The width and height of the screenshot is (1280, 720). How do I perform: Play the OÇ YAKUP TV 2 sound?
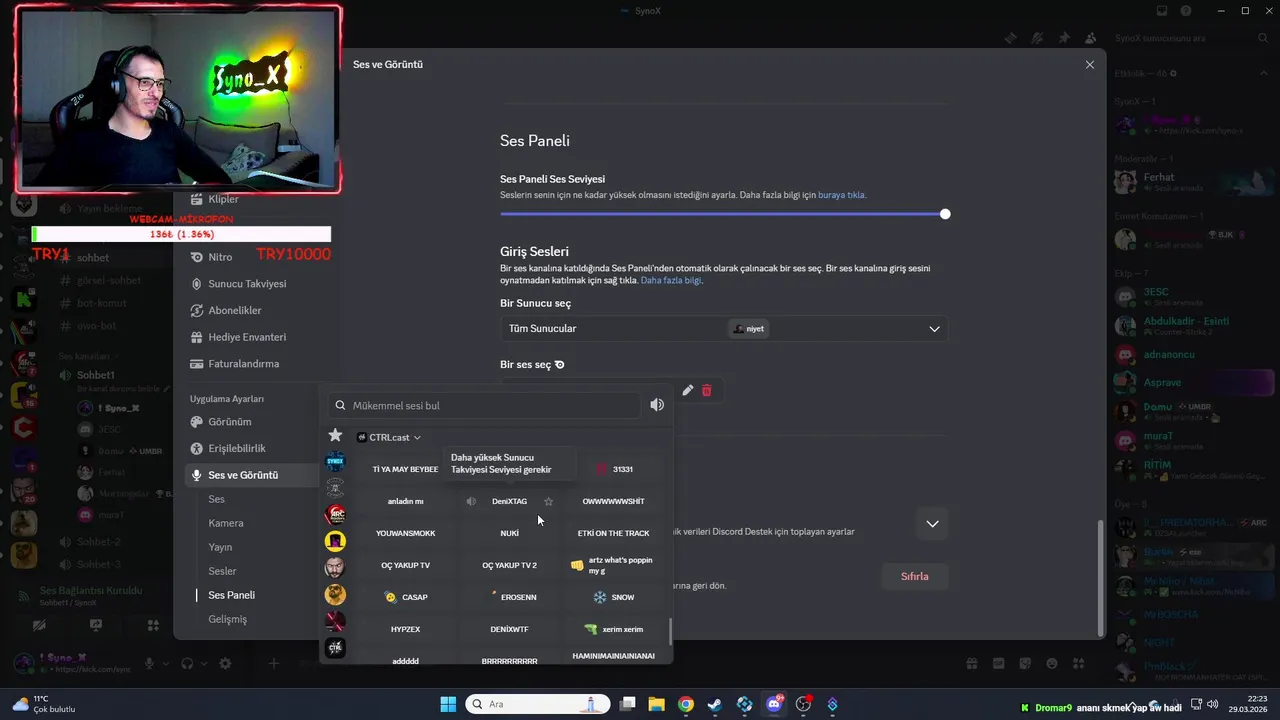click(510, 565)
